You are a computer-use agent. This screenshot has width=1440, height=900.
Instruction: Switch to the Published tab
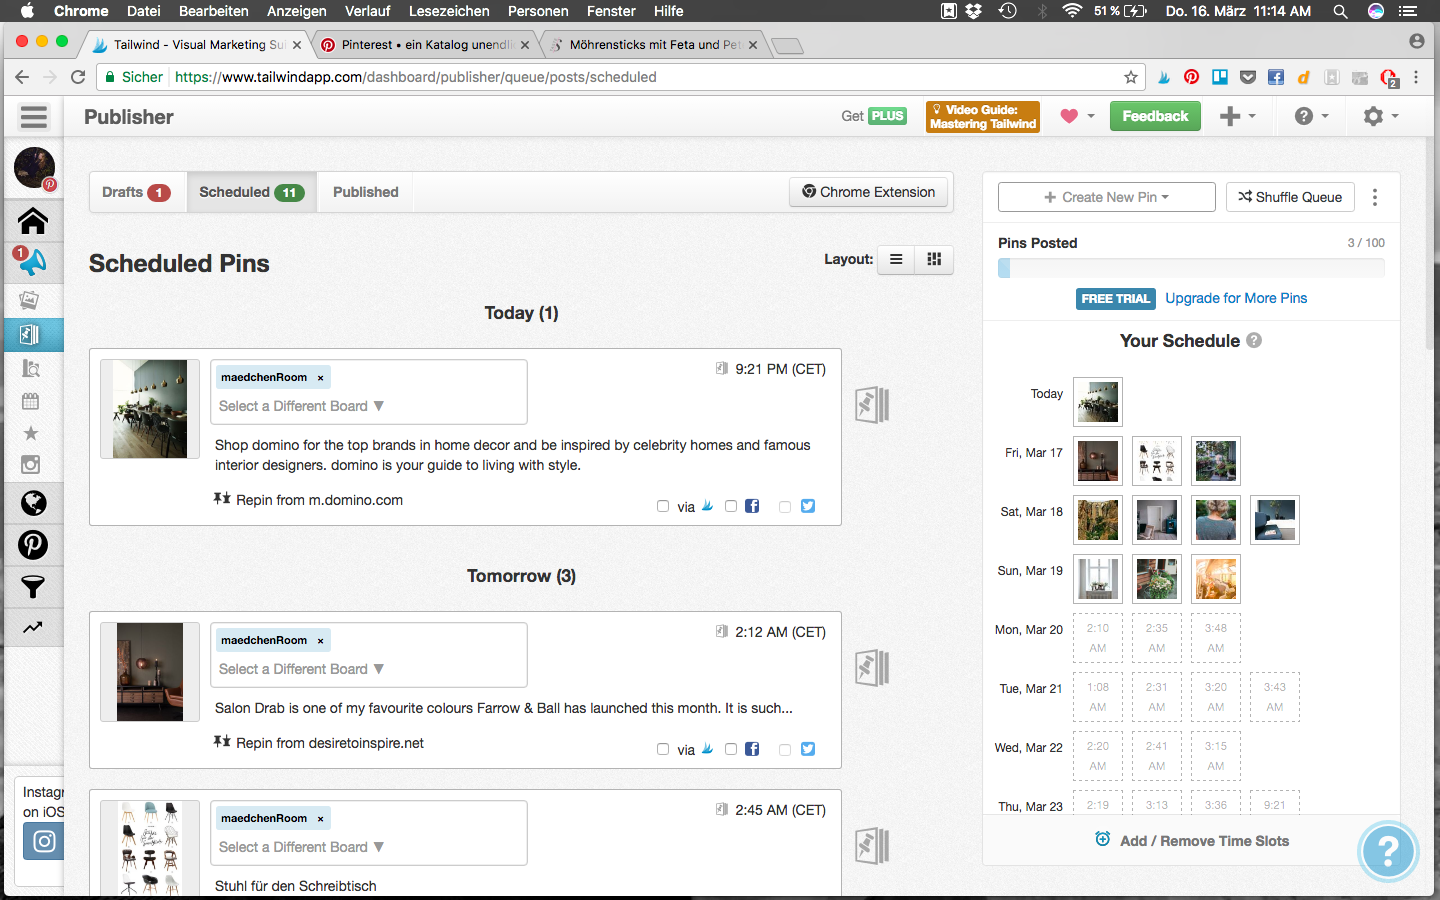tap(366, 192)
